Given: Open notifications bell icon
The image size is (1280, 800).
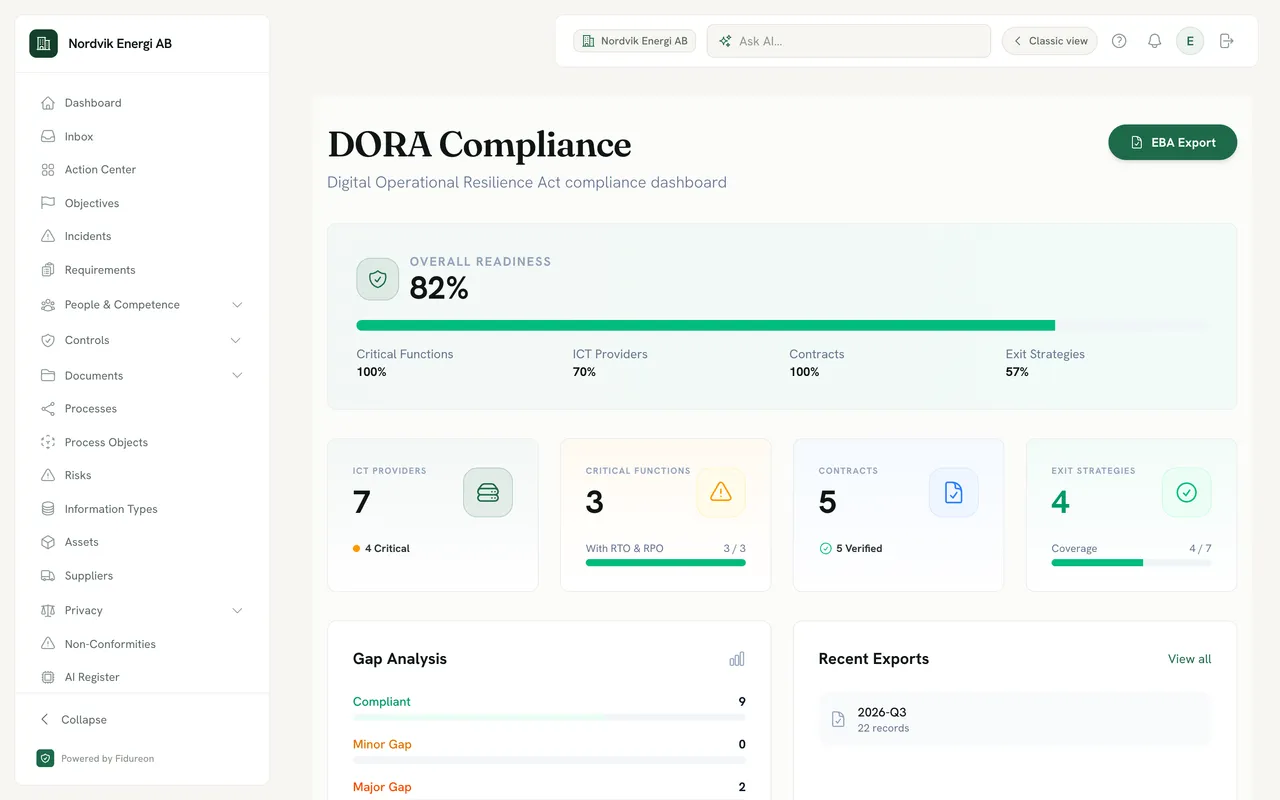Looking at the screenshot, I should point(1154,41).
